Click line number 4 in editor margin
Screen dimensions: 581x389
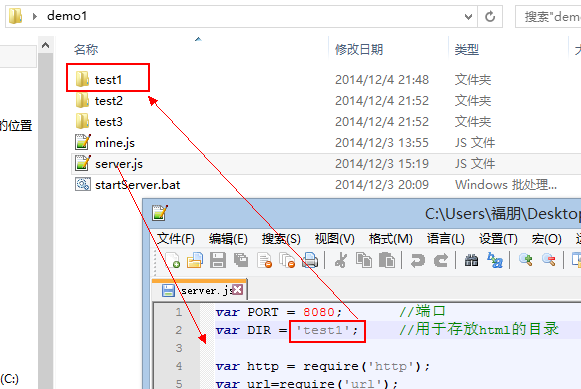[x=179, y=366]
